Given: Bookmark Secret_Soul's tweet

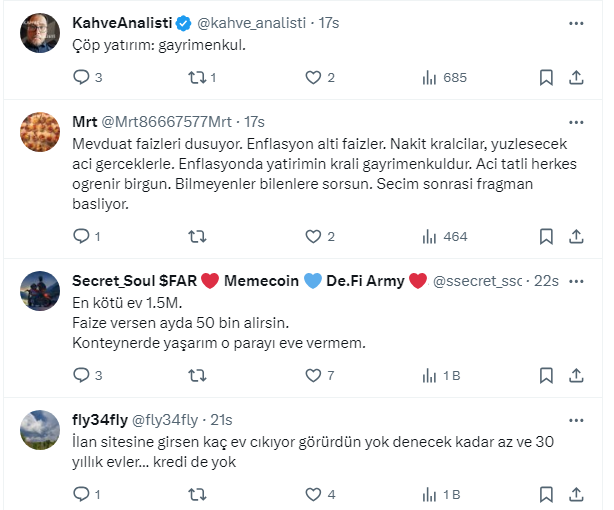Looking at the screenshot, I should 546,376.
